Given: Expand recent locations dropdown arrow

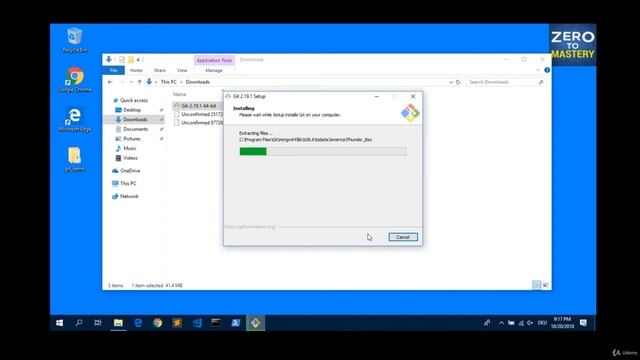Looking at the screenshot, I should click(x=131, y=82).
